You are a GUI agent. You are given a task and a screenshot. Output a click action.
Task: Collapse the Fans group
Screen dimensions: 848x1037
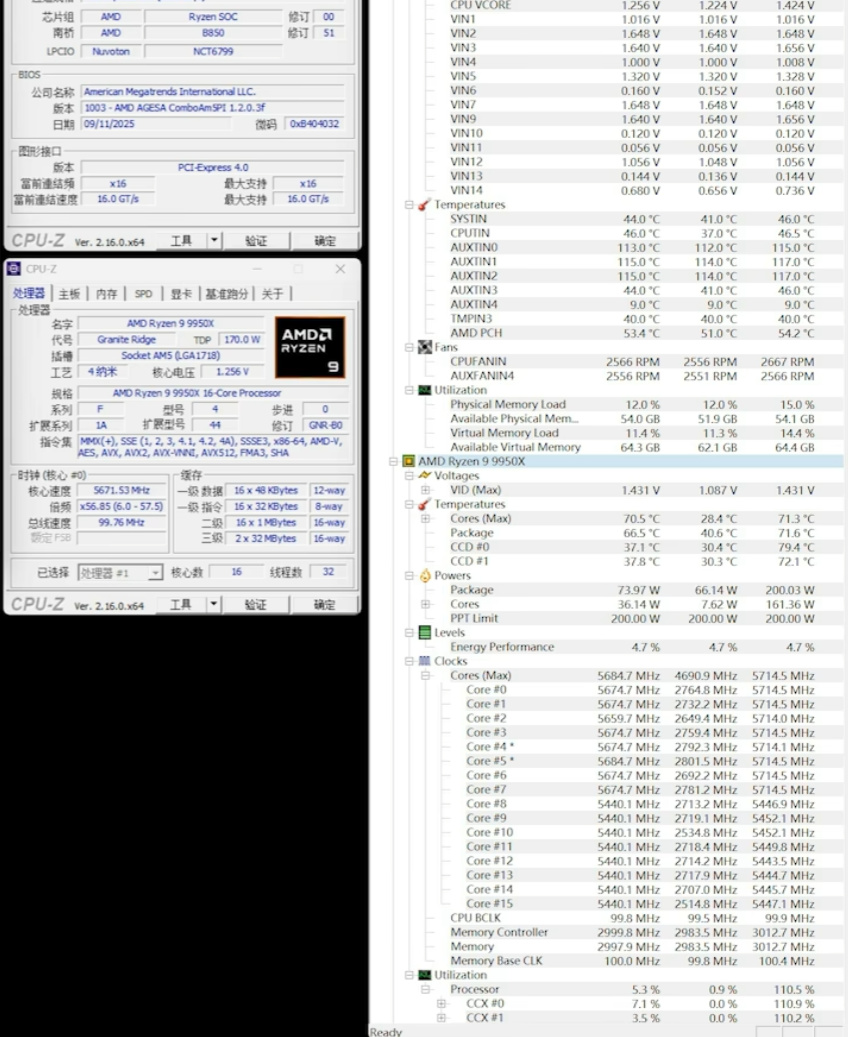pyautogui.click(x=409, y=347)
